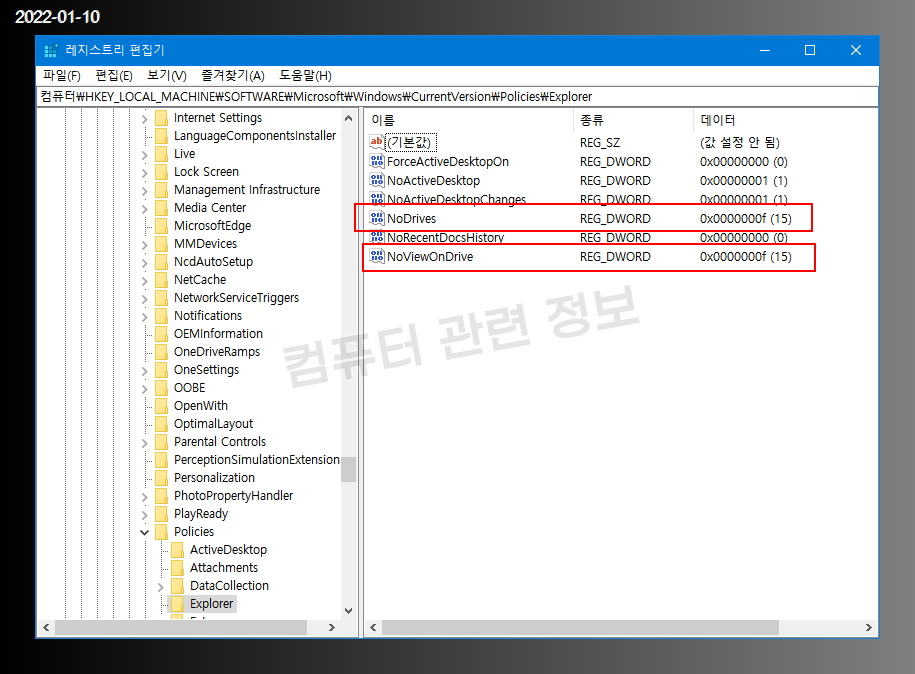Click the tree pane scroll up arrow
This screenshot has height=674, width=915.
point(348,118)
